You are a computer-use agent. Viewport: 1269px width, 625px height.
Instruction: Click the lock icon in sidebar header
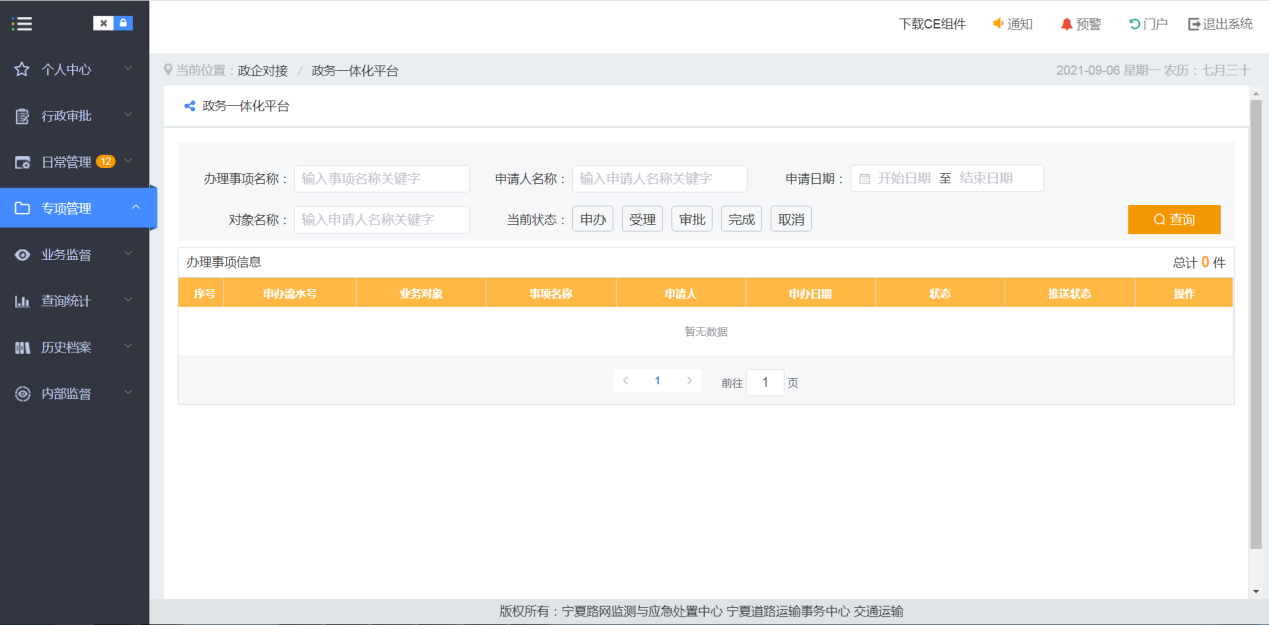(123, 23)
